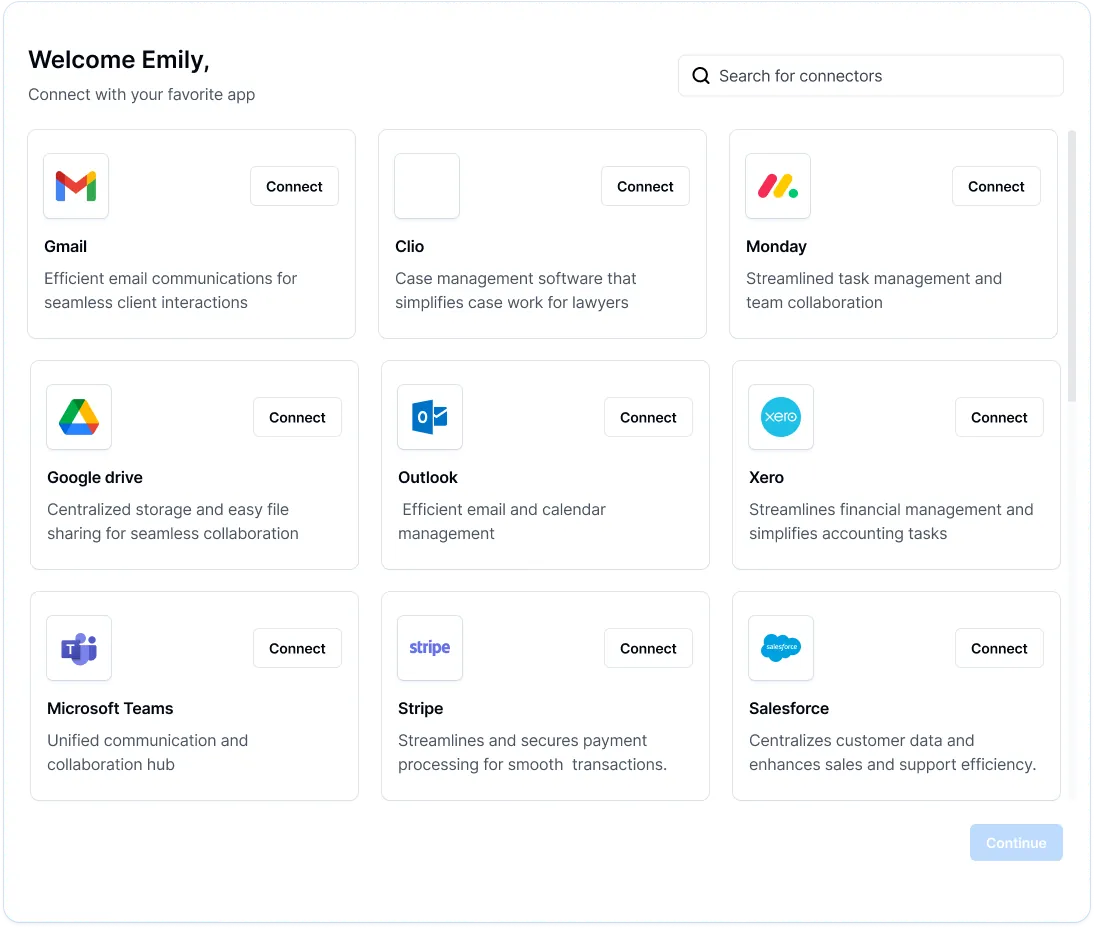Click the Monday app logo icon
Viewport: 1094px width, 928px height.
(778, 186)
